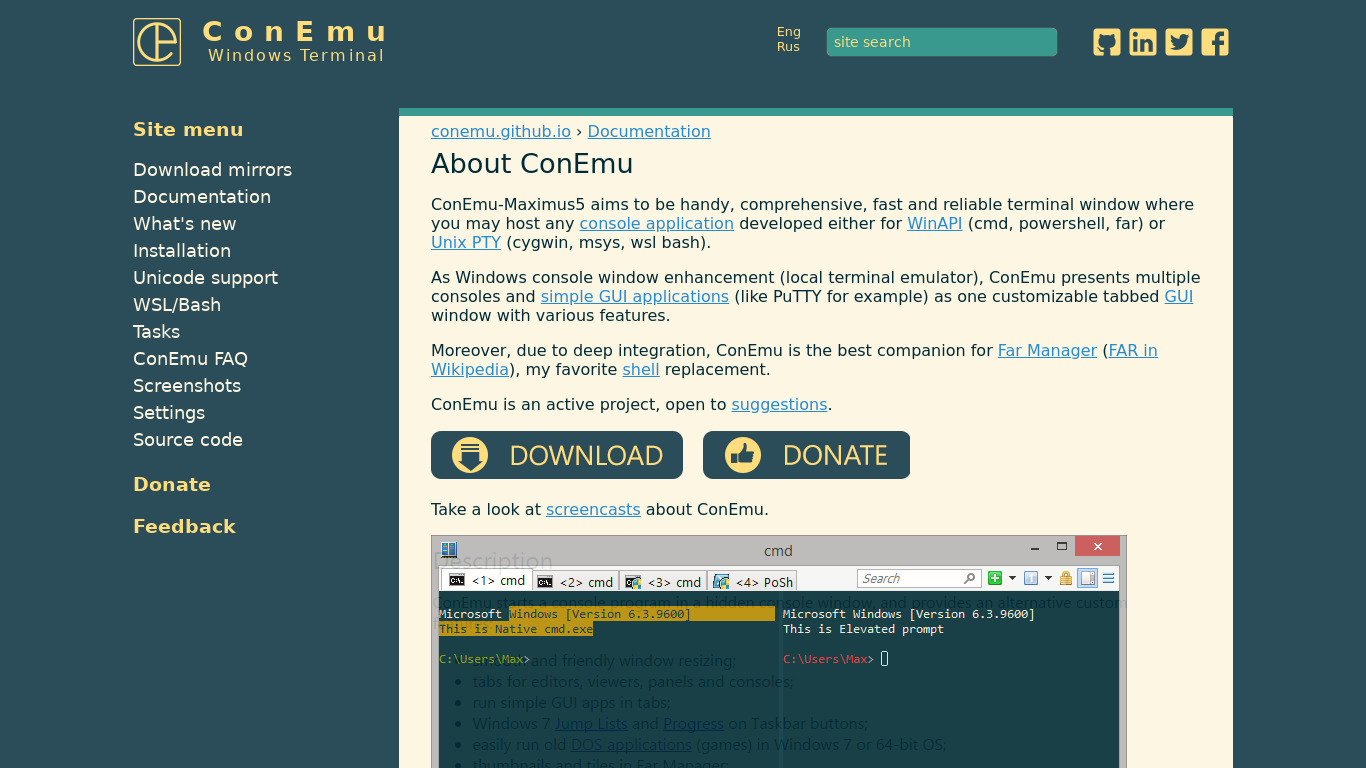Focus the site search field

[x=942, y=42]
